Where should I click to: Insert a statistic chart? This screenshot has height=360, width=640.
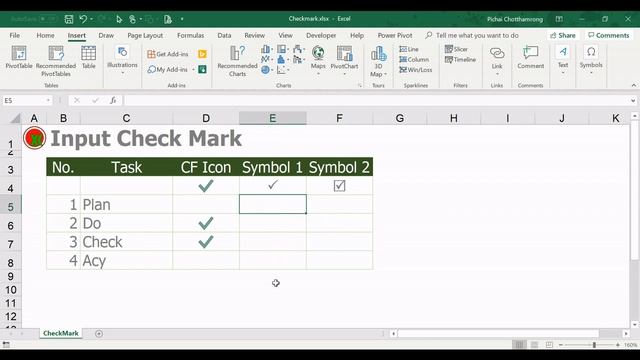[x=282, y=60]
